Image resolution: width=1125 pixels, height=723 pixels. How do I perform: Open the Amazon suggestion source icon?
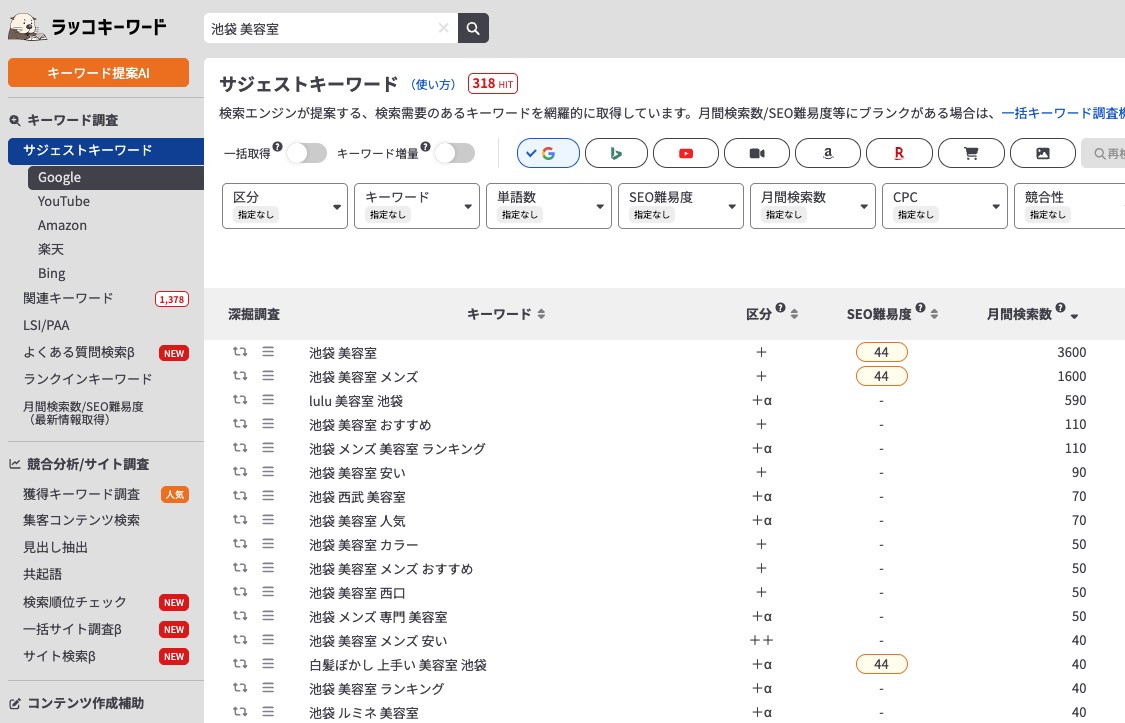pyautogui.click(x=828, y=153)
